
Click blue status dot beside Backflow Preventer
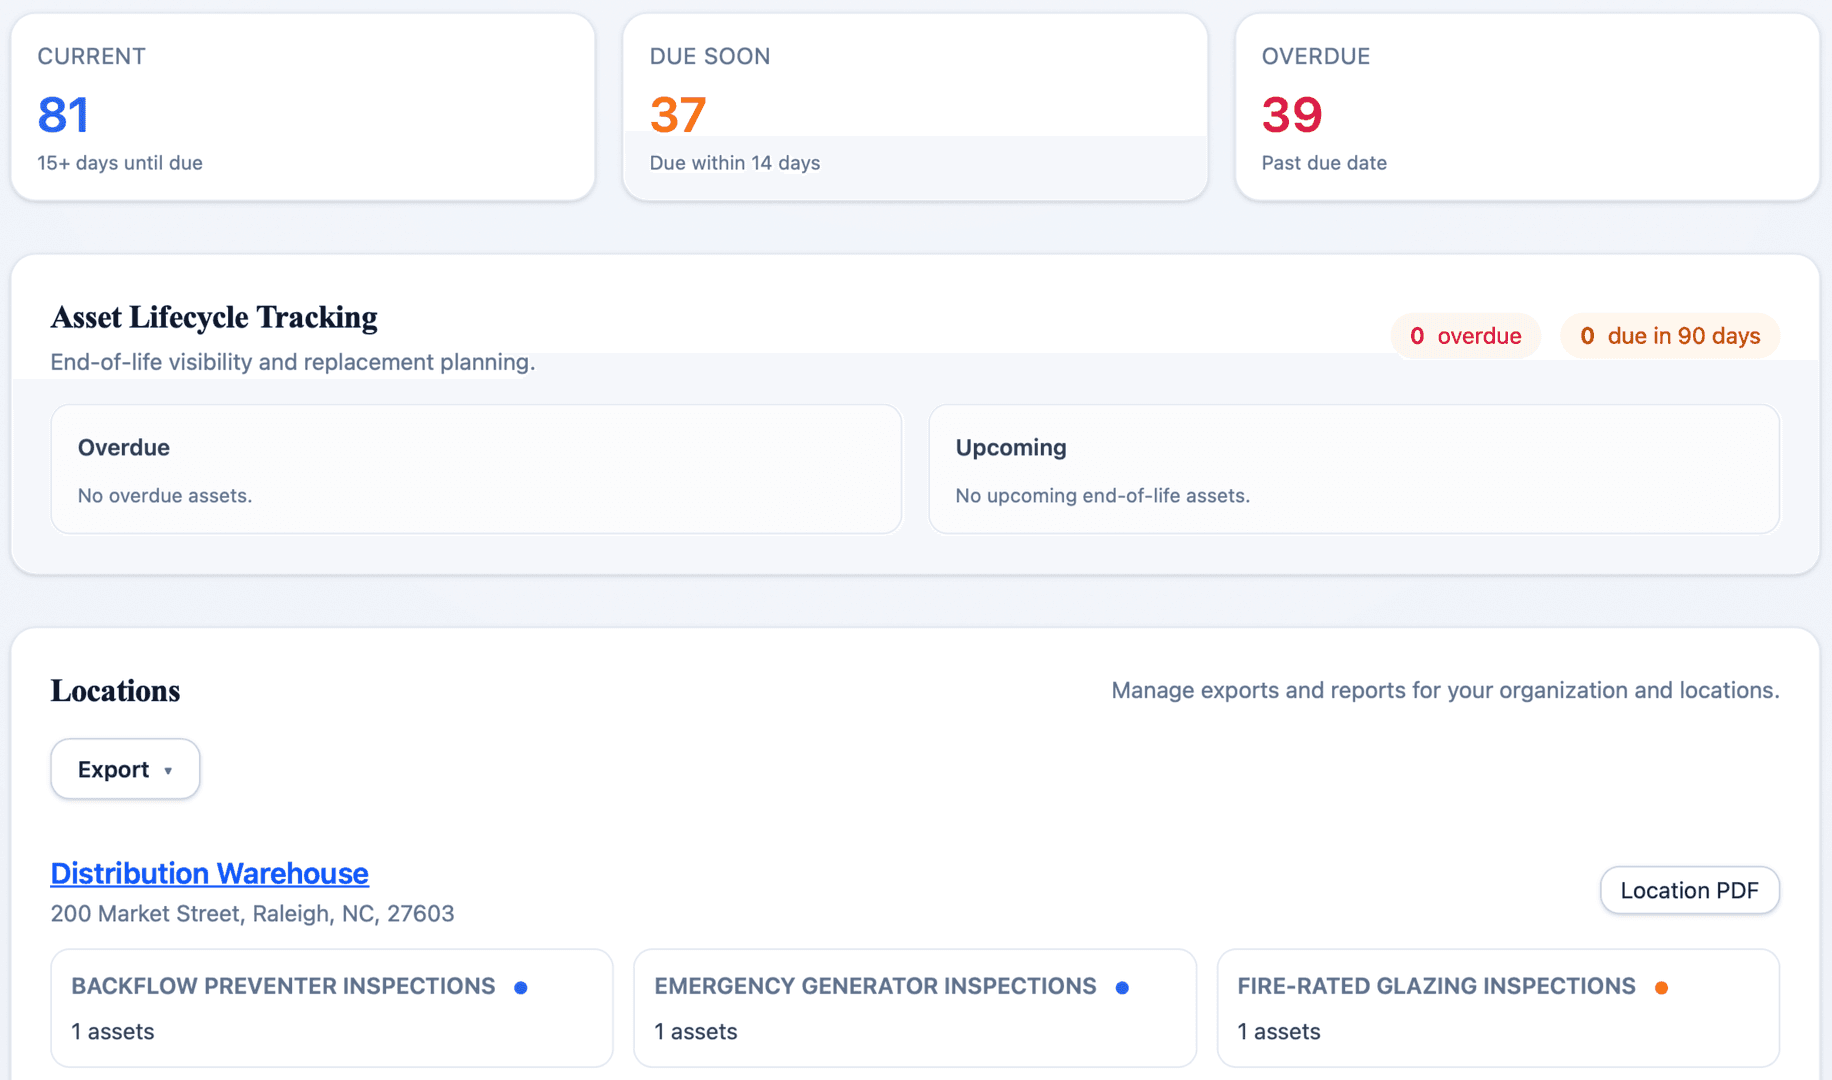click(x=521, y=988)
